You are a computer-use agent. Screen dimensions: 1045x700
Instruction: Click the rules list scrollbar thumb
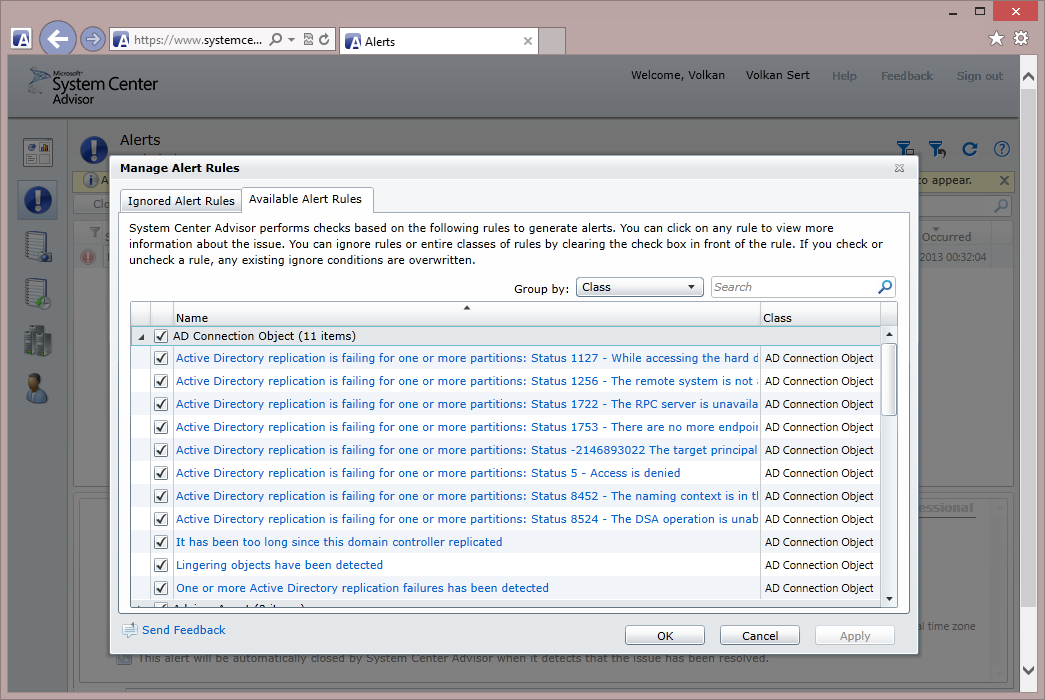pos(889,379)
